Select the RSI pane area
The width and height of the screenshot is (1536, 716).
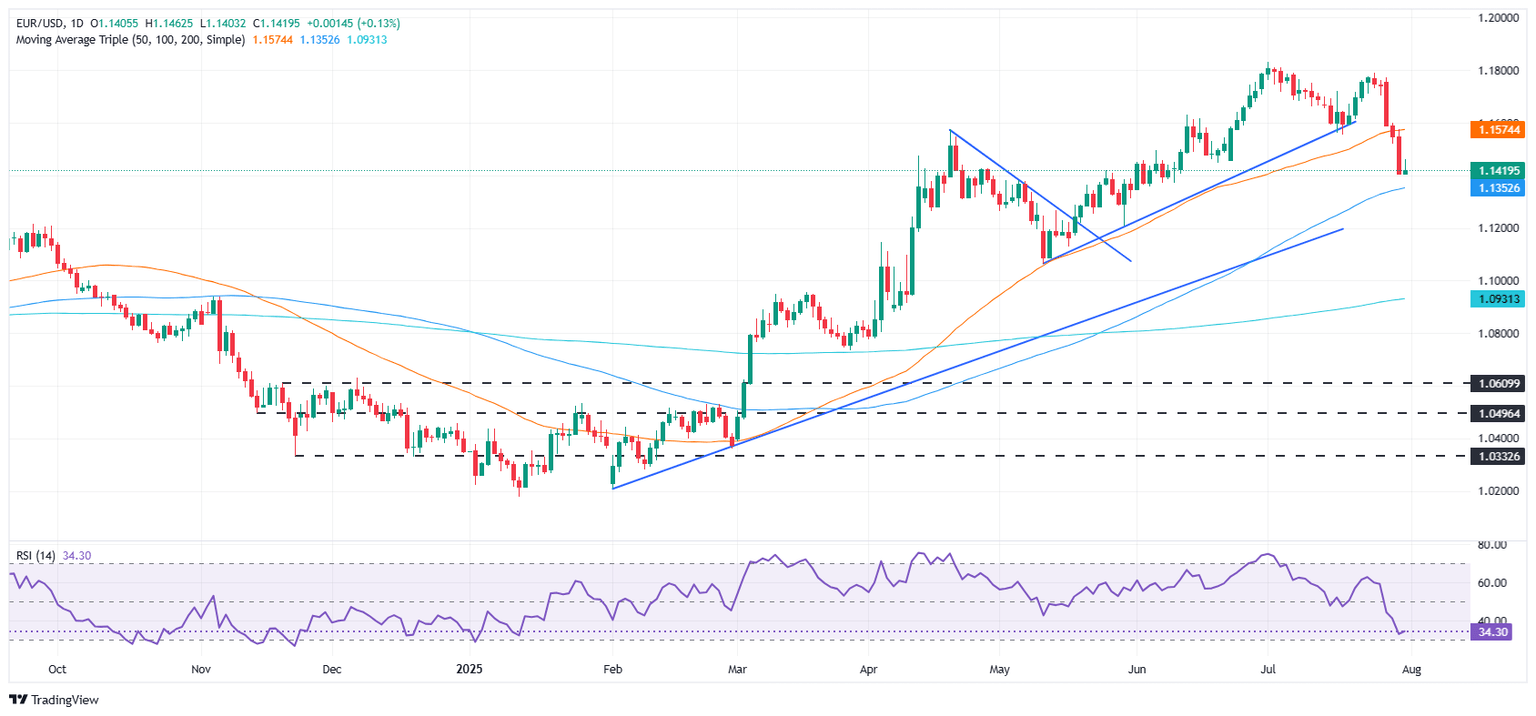[700, 595]
